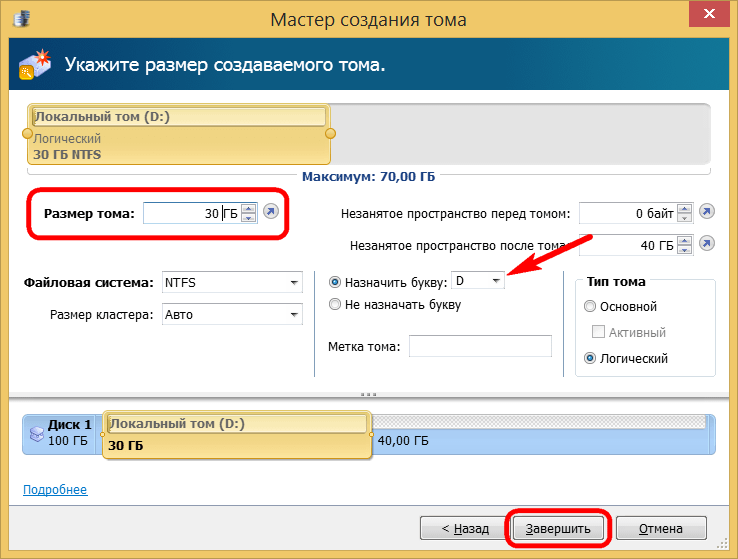
Task: Select the 'Логический' volume type
Action: (590, 358)
